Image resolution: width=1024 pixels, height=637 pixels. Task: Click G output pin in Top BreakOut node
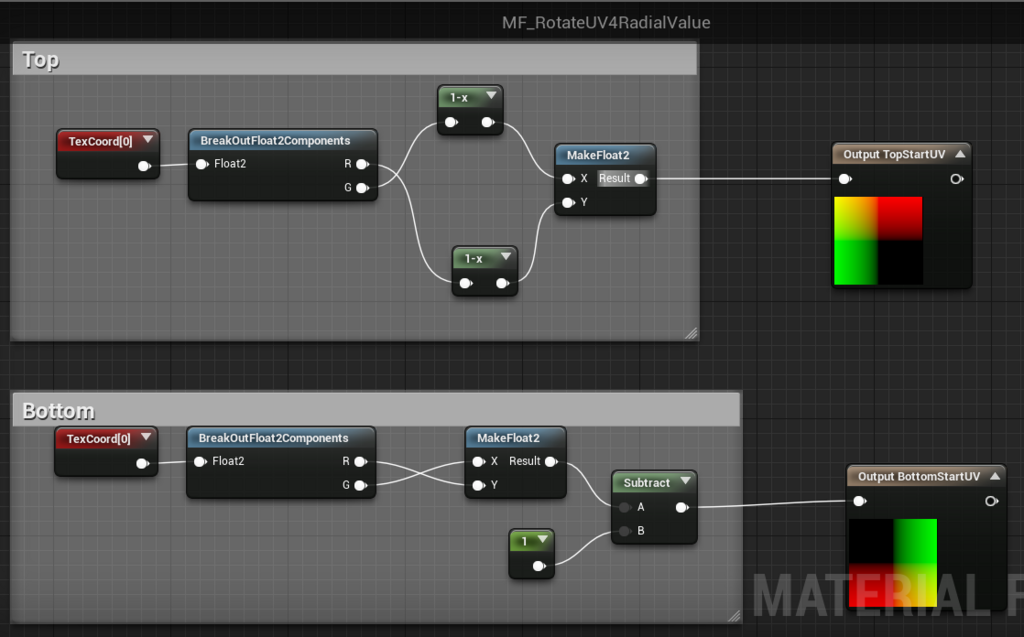point(362,188)
